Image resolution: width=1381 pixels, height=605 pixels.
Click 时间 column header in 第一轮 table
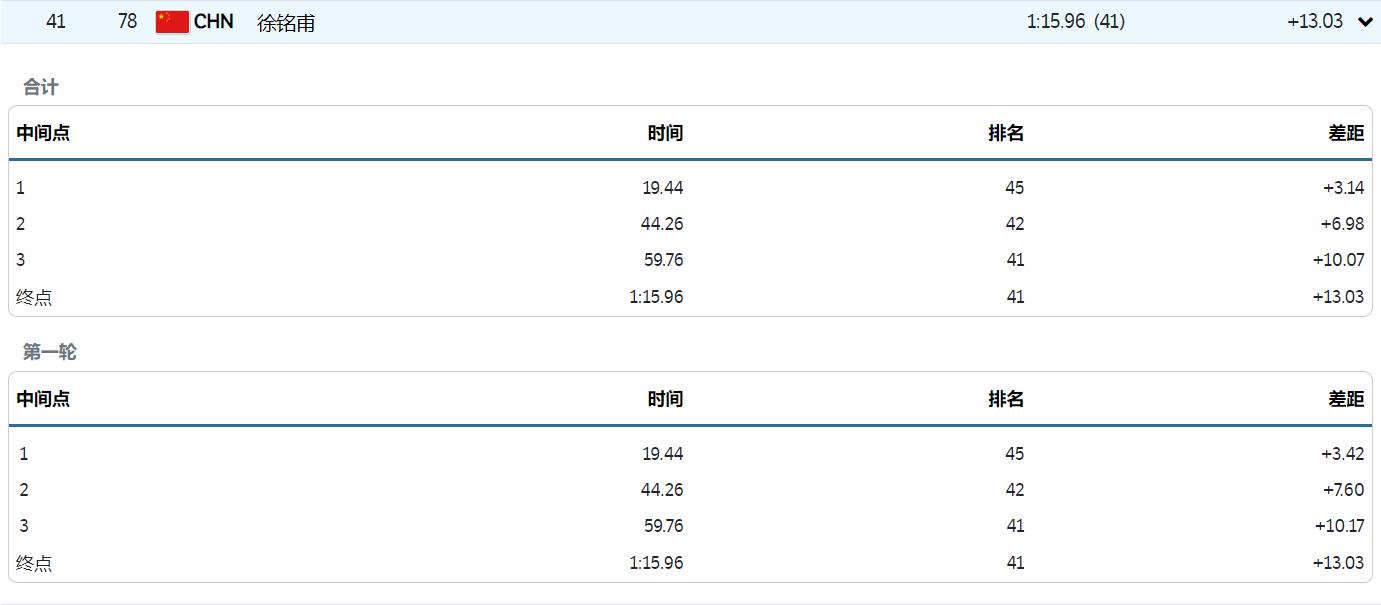[665, 399]
